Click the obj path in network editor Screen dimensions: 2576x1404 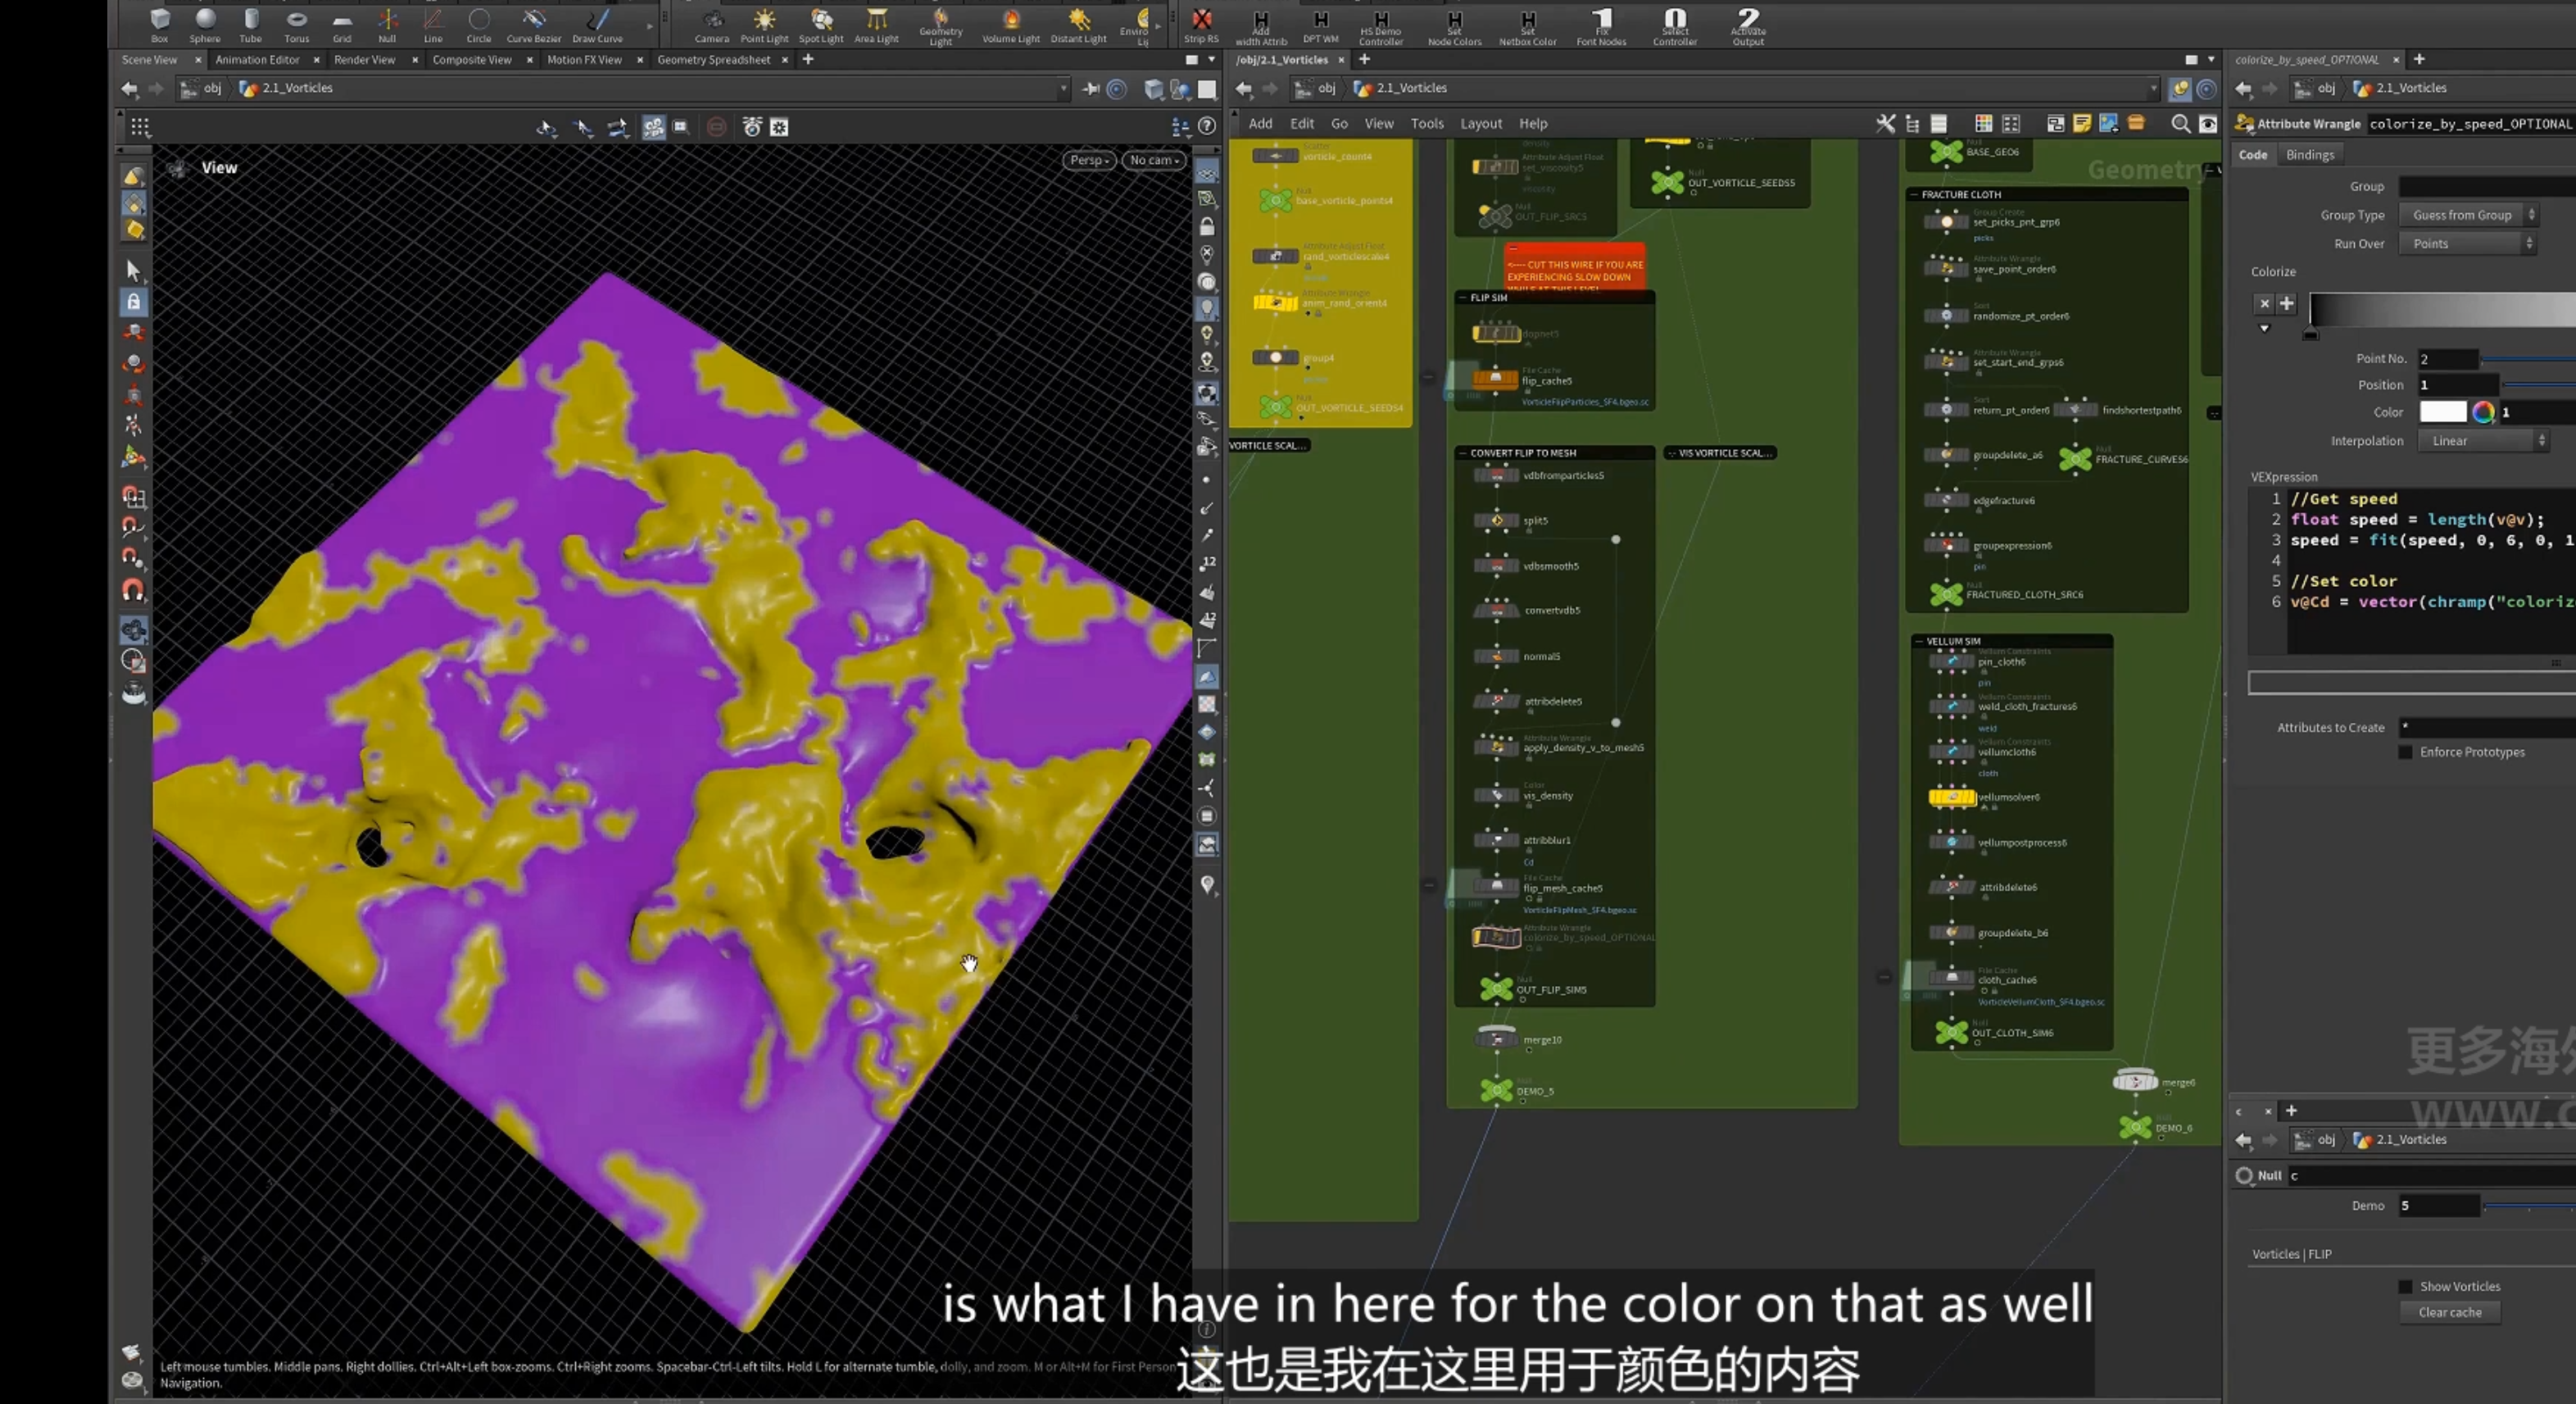coord(1326,88)
